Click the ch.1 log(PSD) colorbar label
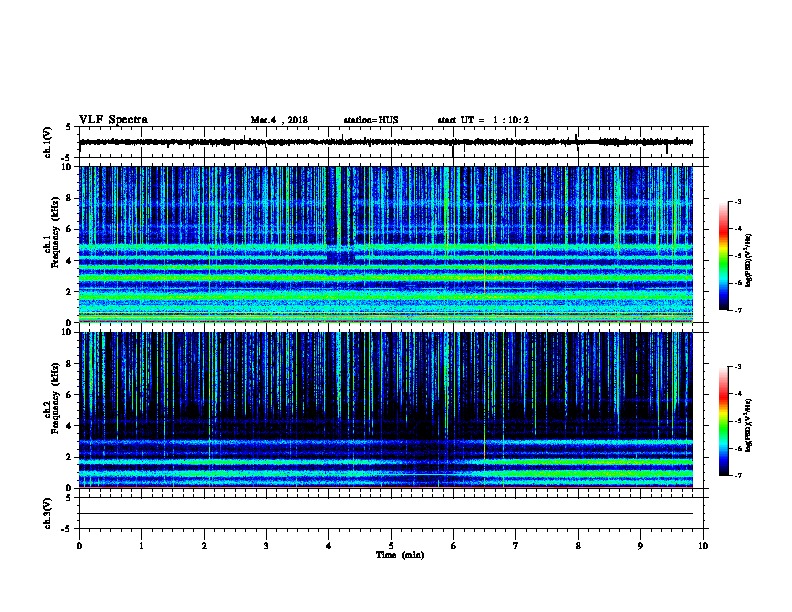This screenshot has width=792, height=612. pyautogui.click(x=749, y=260)
